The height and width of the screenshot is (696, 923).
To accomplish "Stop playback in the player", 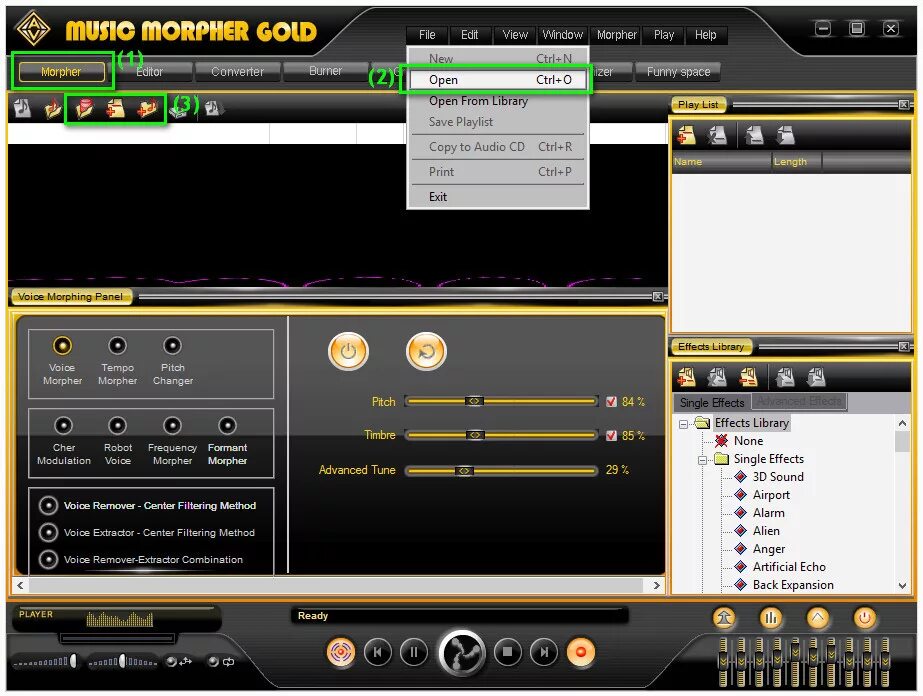I will 507,652.
